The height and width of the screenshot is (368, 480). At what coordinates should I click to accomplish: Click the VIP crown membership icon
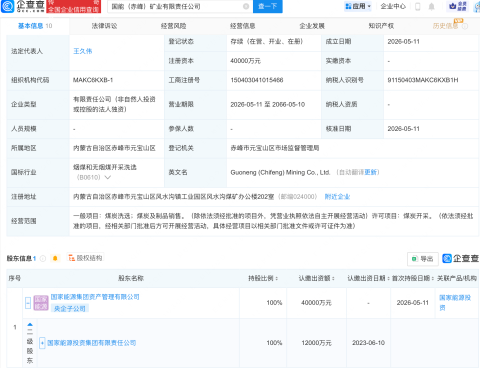click(458, 6)
